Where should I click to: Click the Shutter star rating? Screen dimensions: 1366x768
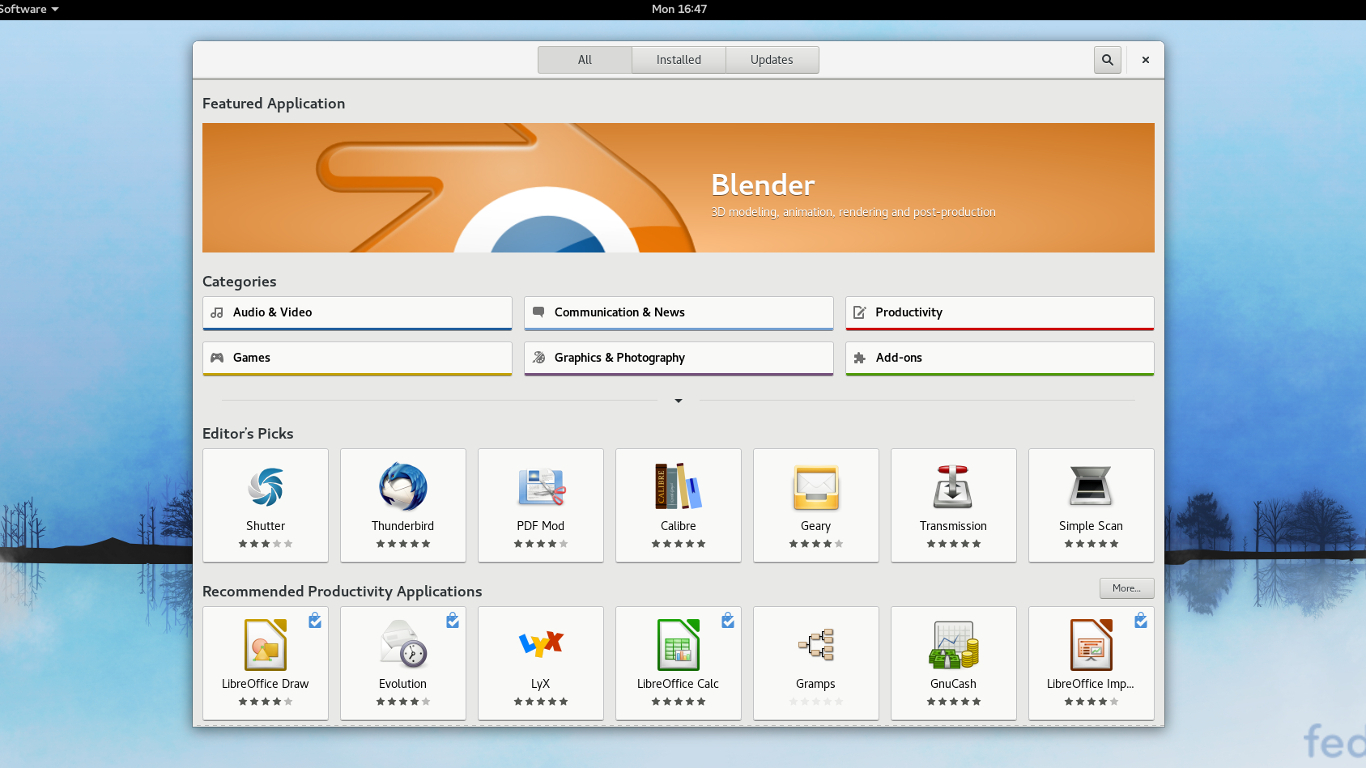266,544
